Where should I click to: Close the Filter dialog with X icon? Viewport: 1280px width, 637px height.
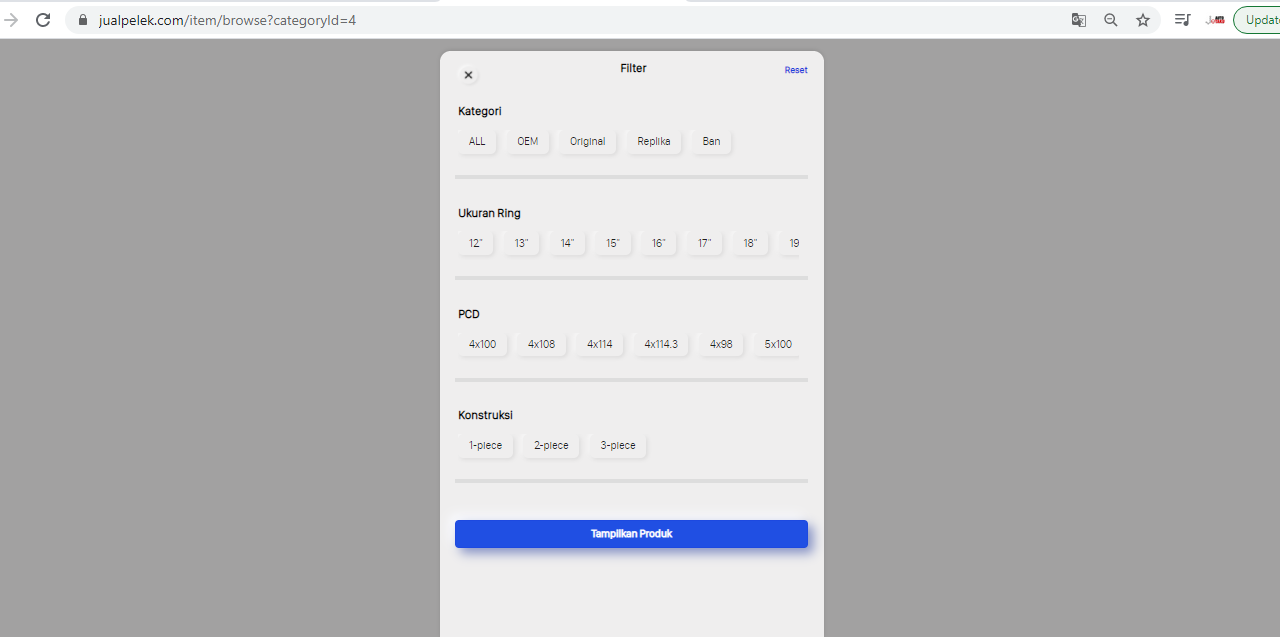click(468, 75)
